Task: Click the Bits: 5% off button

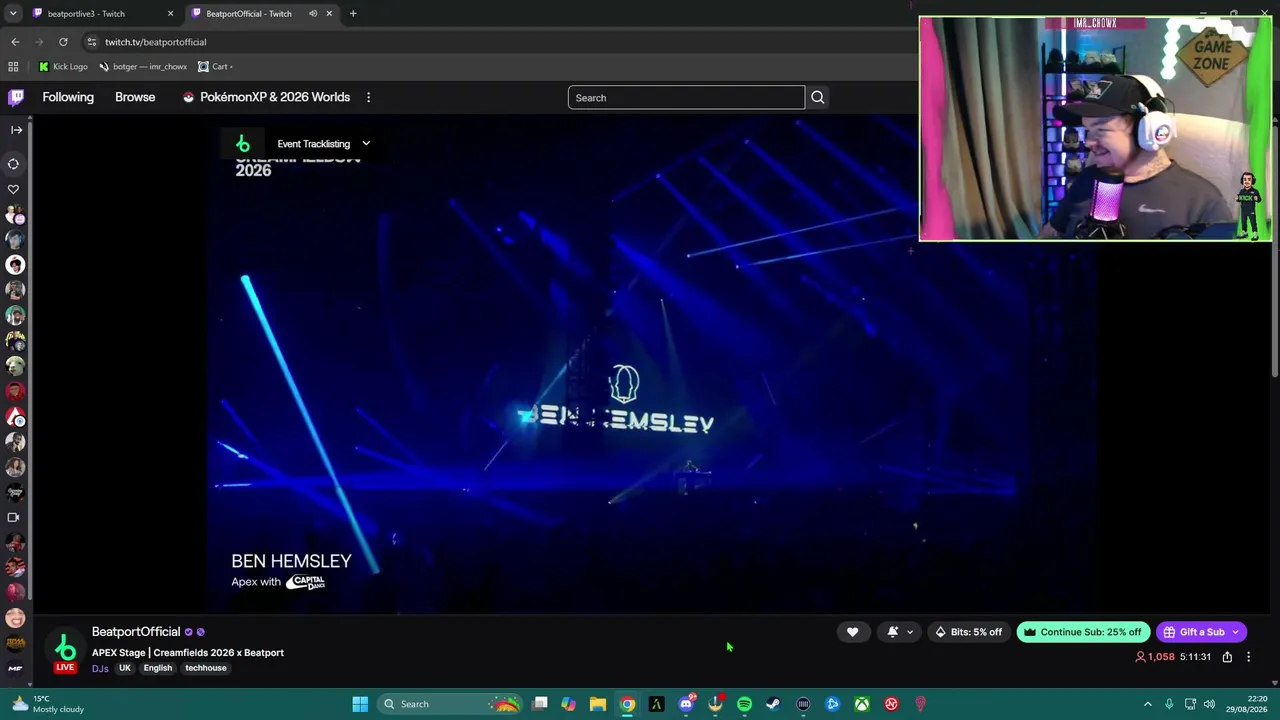Action: pos(968,632)
